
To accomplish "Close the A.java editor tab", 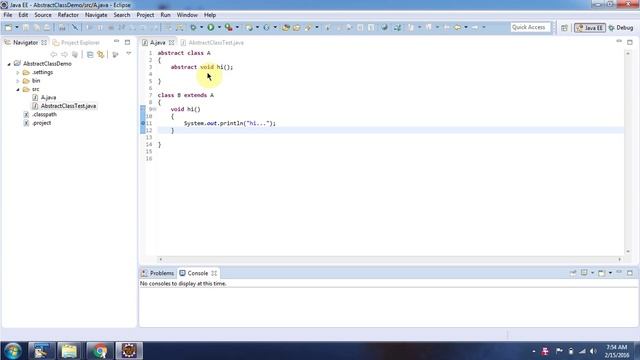I will coord(171,42).
